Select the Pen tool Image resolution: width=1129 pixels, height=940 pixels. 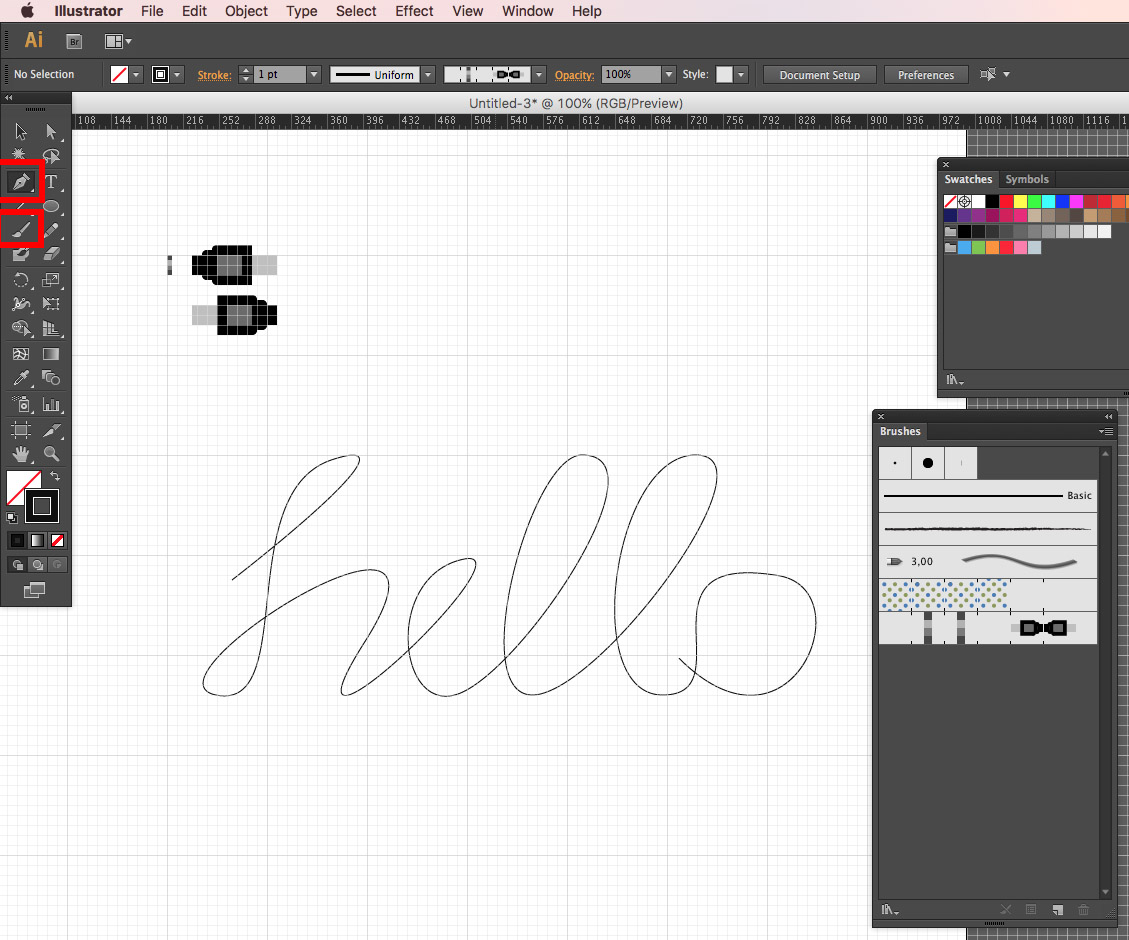tap(20, 182)
